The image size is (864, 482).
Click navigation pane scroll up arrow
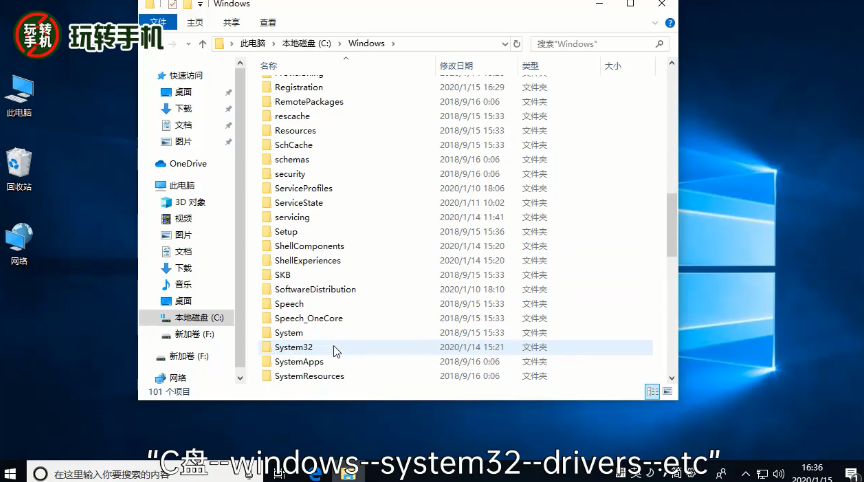[x=240, y=64]
